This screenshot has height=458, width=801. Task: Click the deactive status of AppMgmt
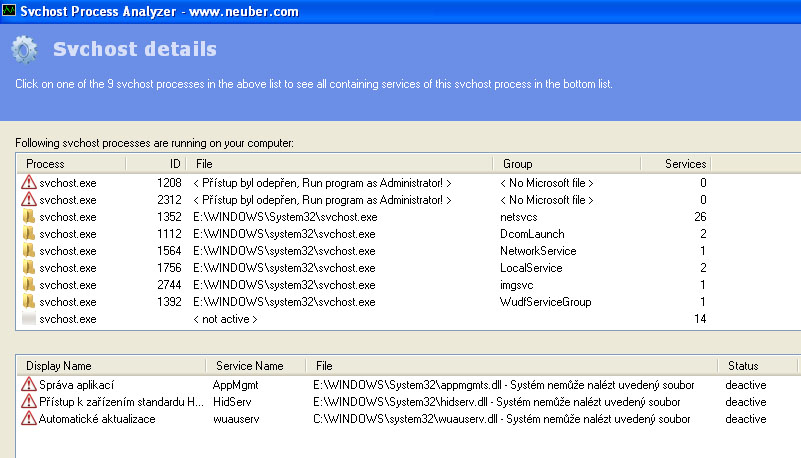coord(746,385)
